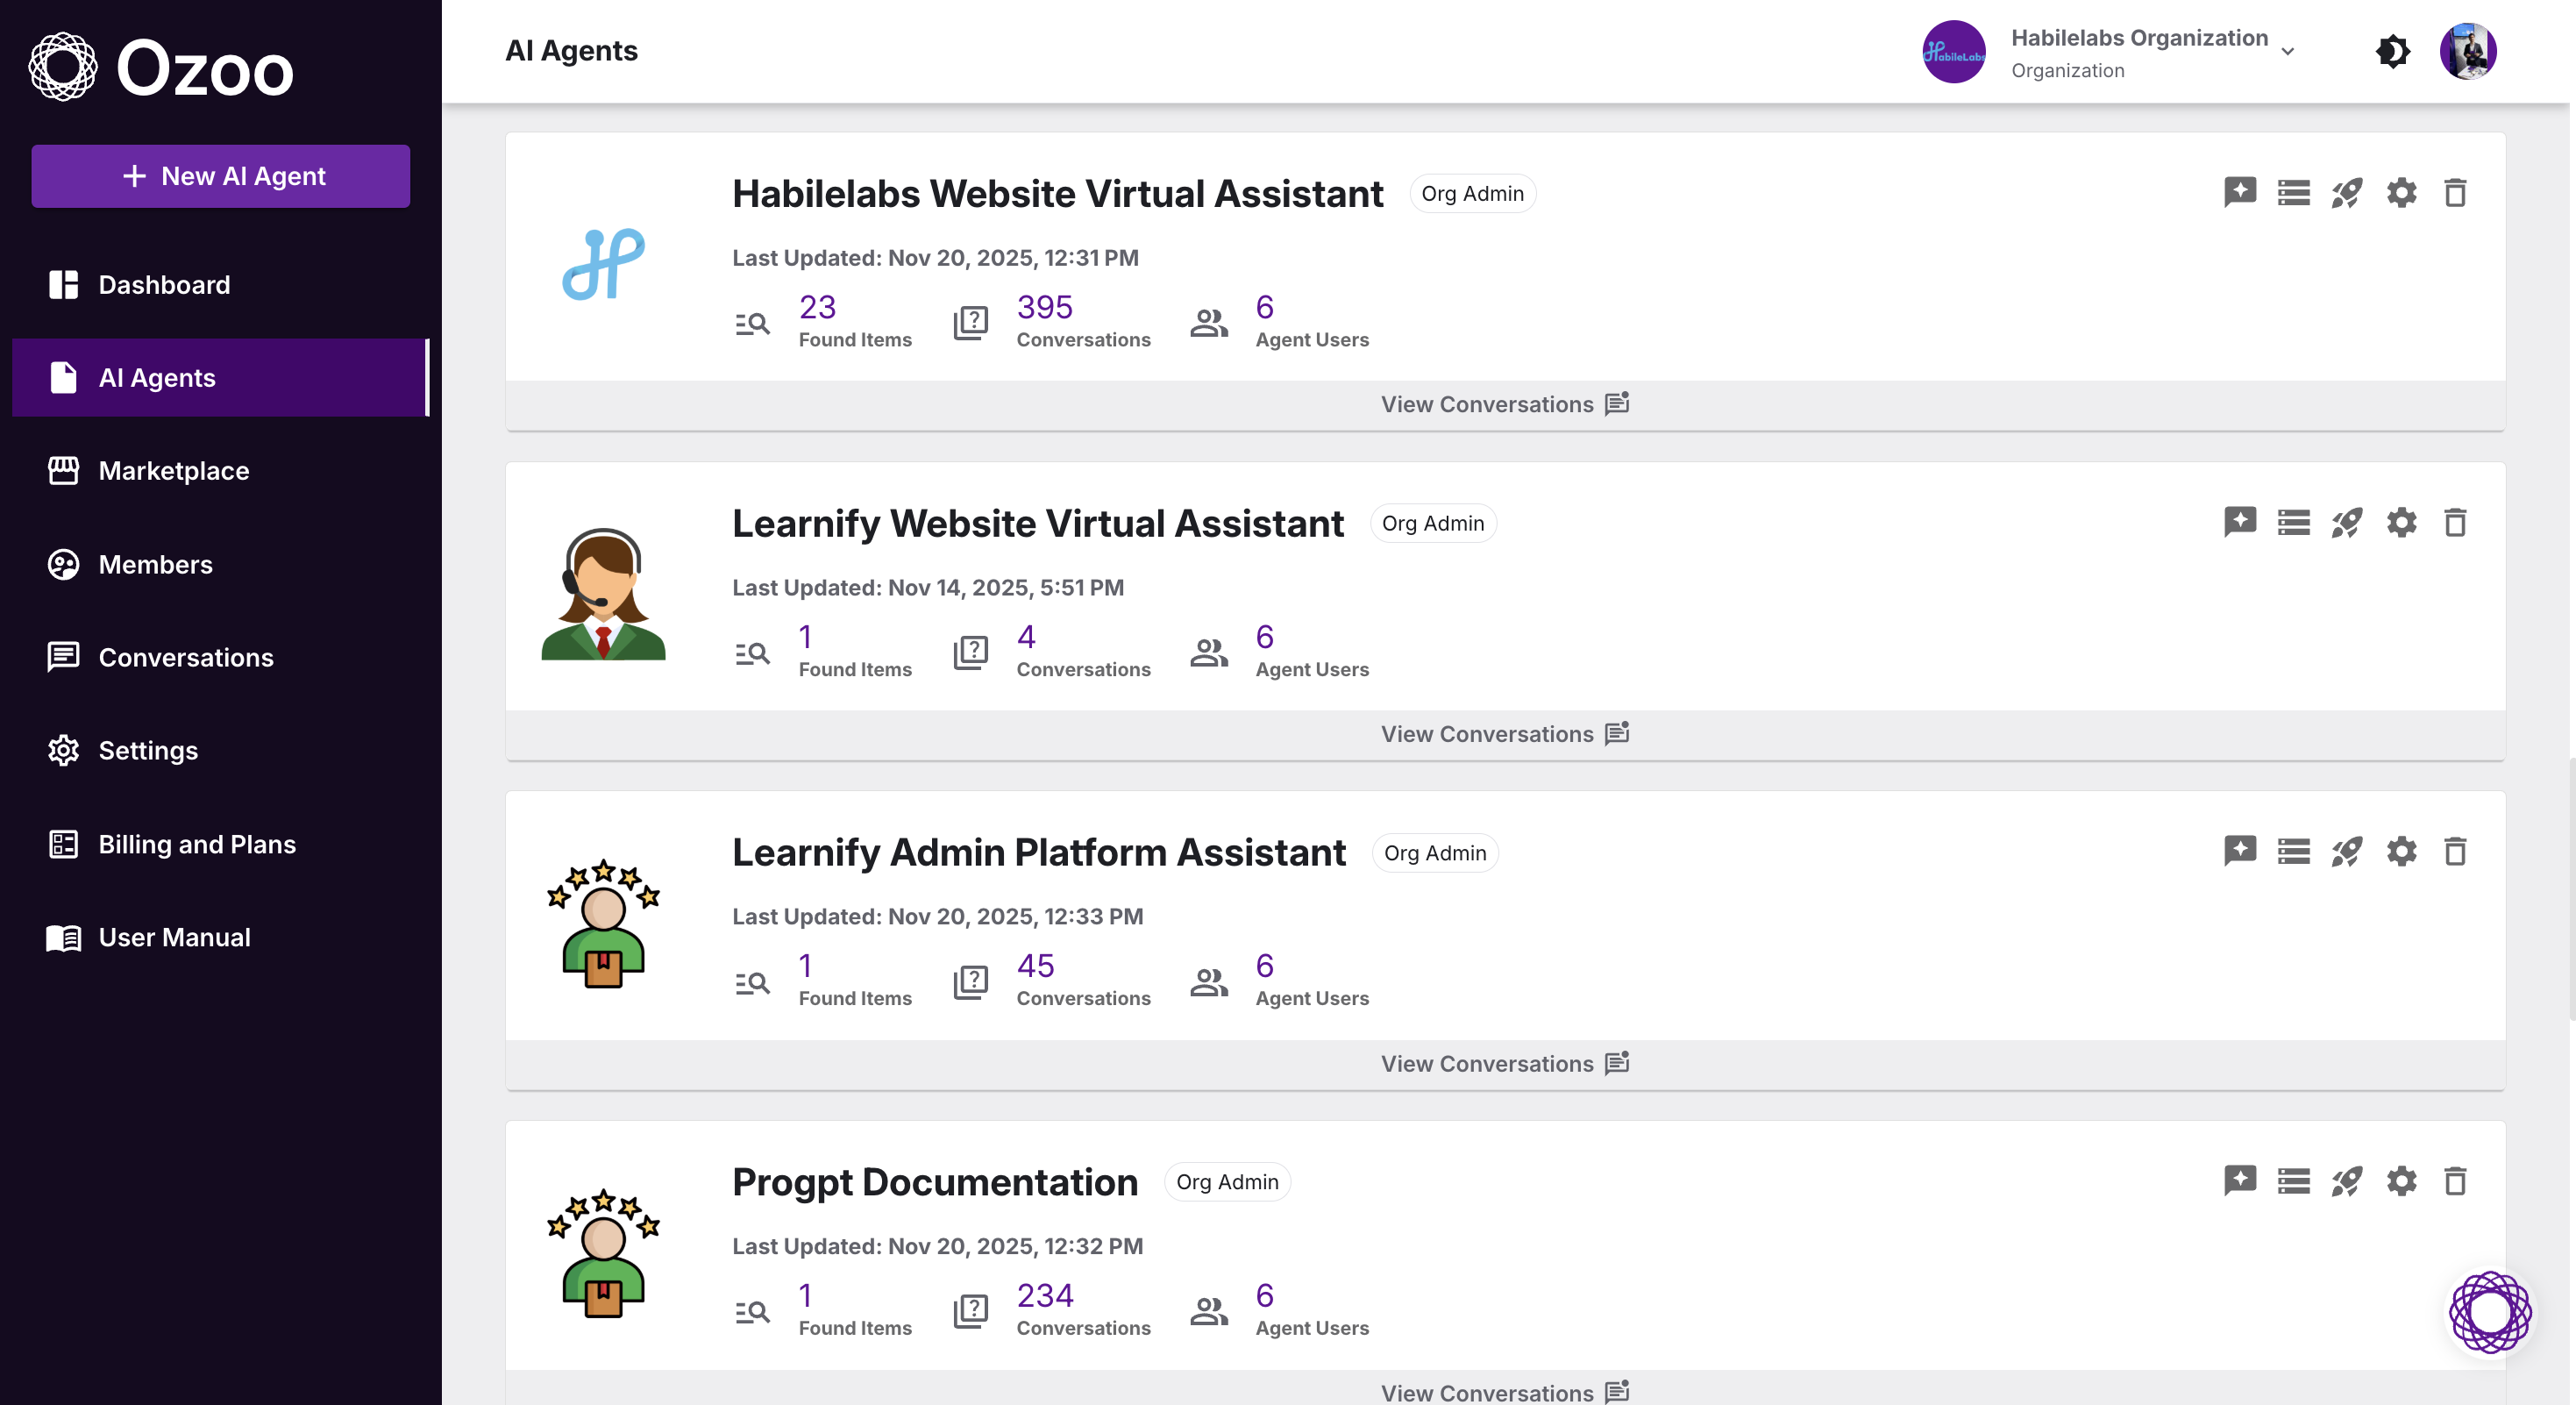
Task: View Conversations for Learnify Admin Platform Assistant
Action: (1505, 1064)
